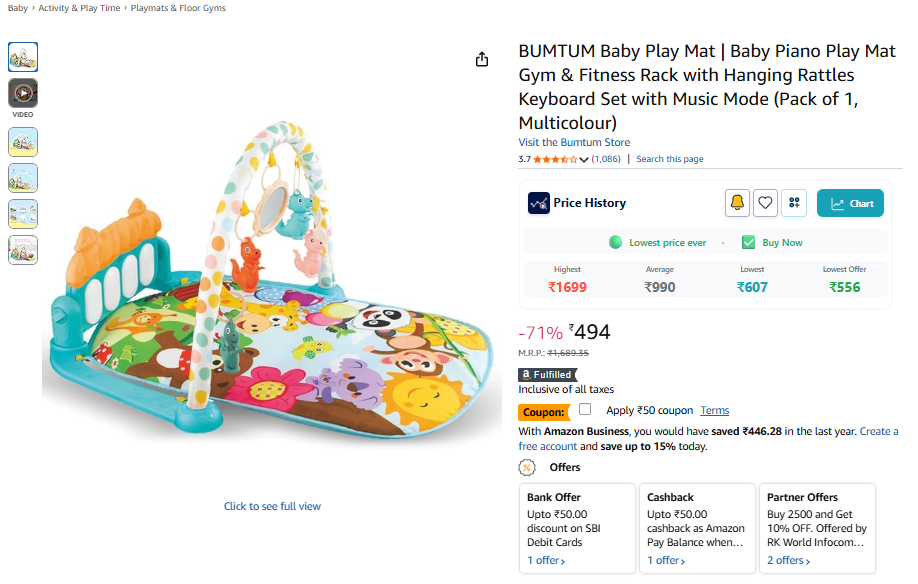This screenshot has width=918, height=584.
Task: Click the Amazon Fulfilled badge
Action: pyautogui.click(x=547, y=375)
